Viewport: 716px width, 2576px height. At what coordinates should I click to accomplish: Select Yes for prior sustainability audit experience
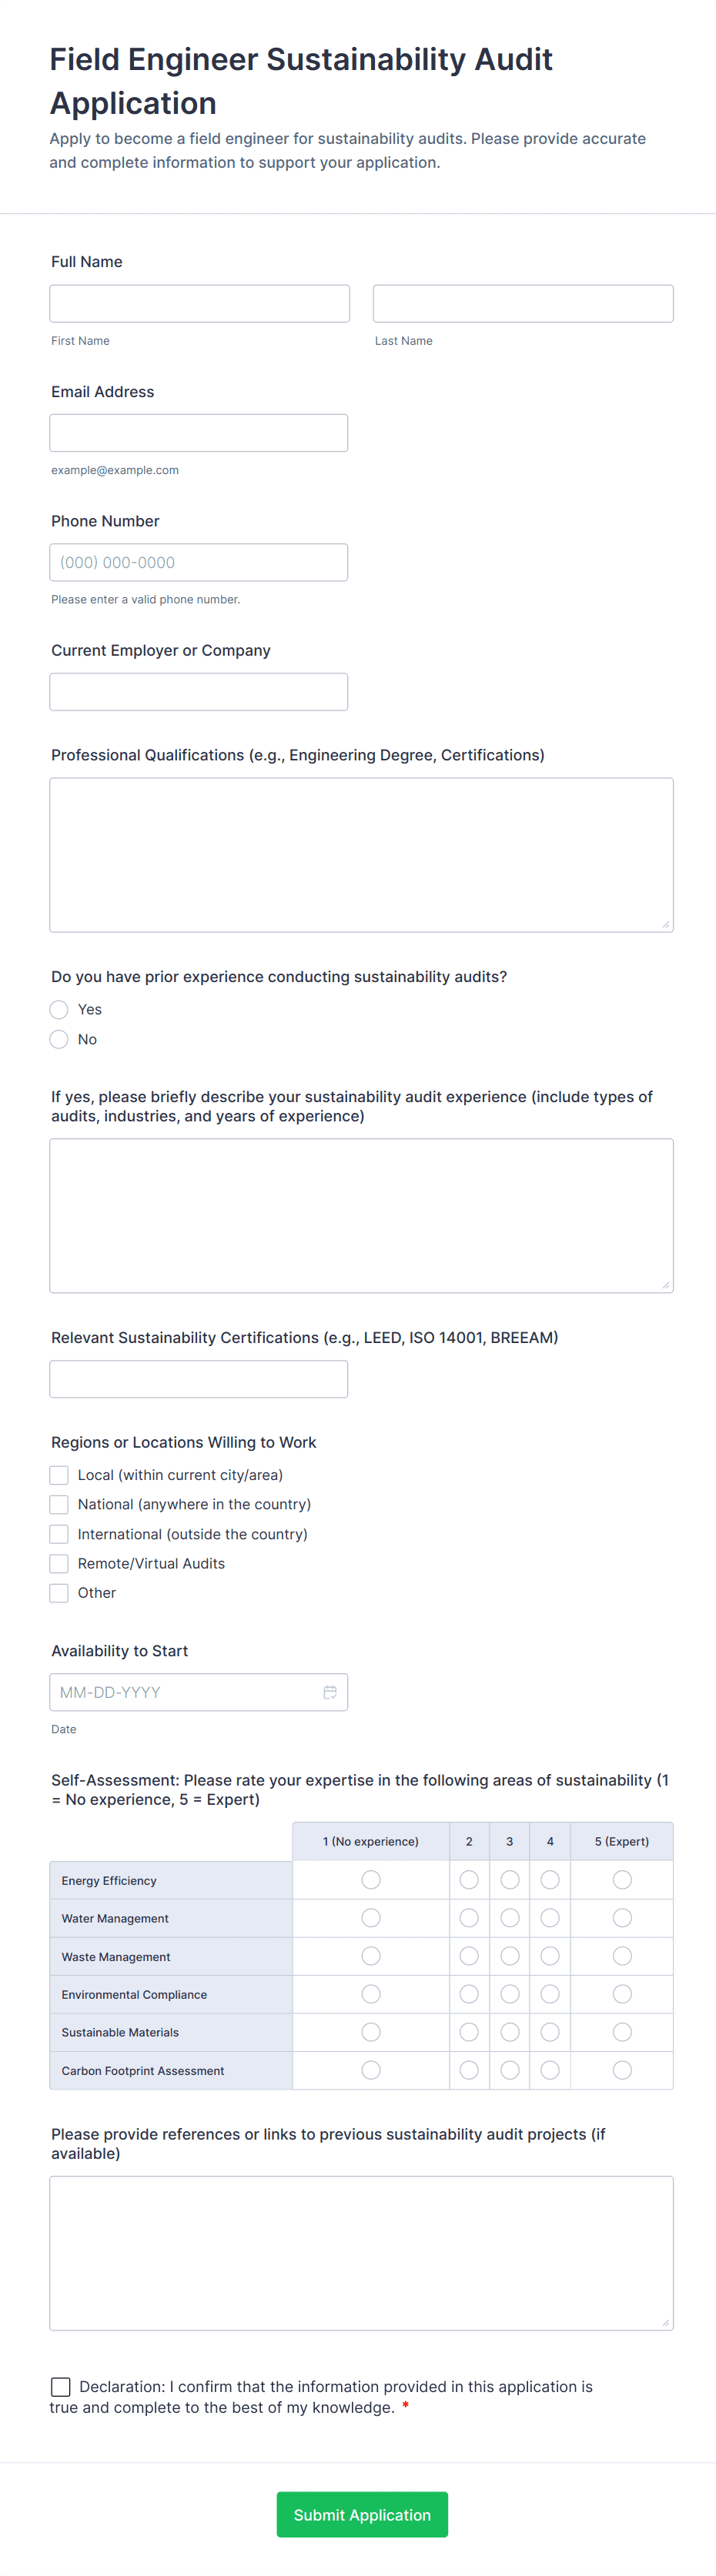(x=58, y=1009)
